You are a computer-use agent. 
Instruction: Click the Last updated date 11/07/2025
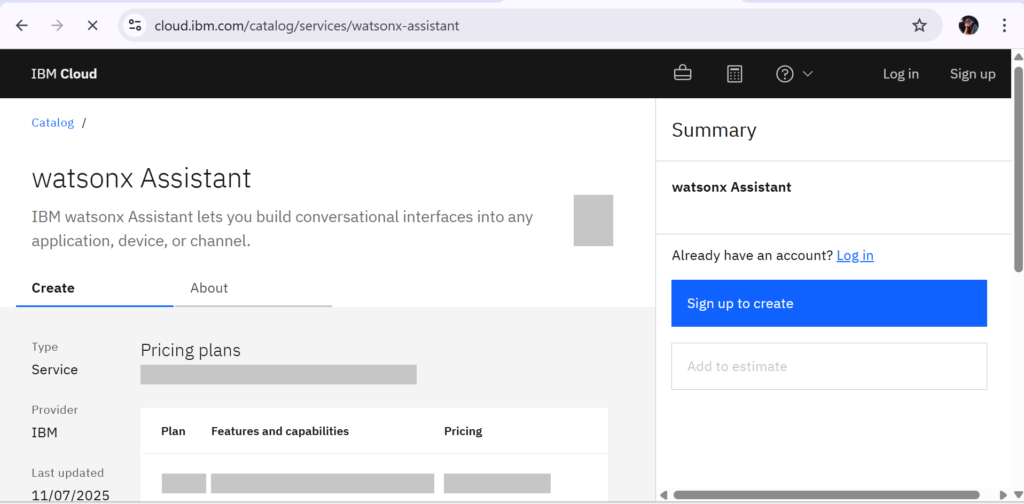click(x=71, y=496)
